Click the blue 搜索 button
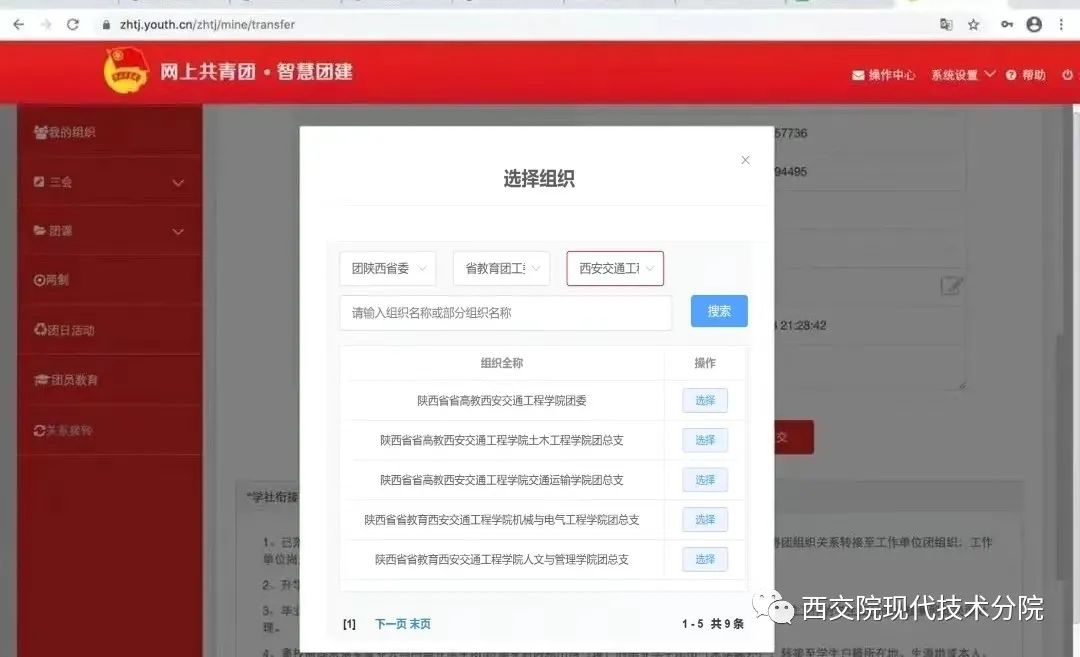This screenshot has width=1080, height=657. [x=719, y=311]
